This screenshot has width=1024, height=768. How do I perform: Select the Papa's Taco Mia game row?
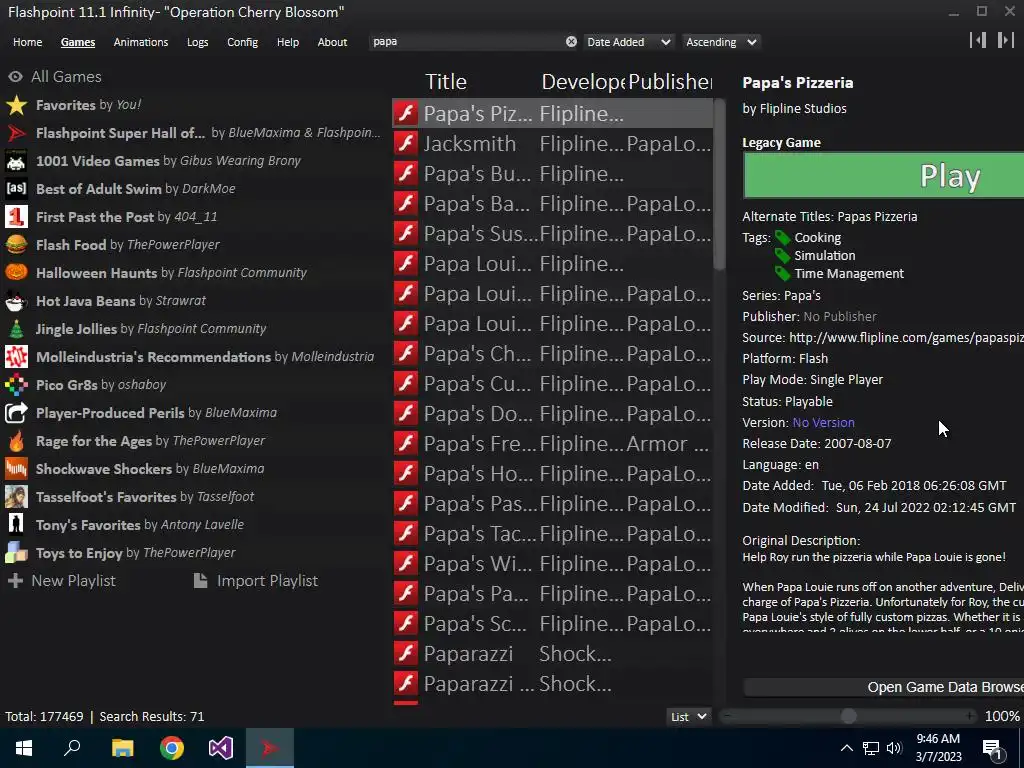click(x=552, y=534)
